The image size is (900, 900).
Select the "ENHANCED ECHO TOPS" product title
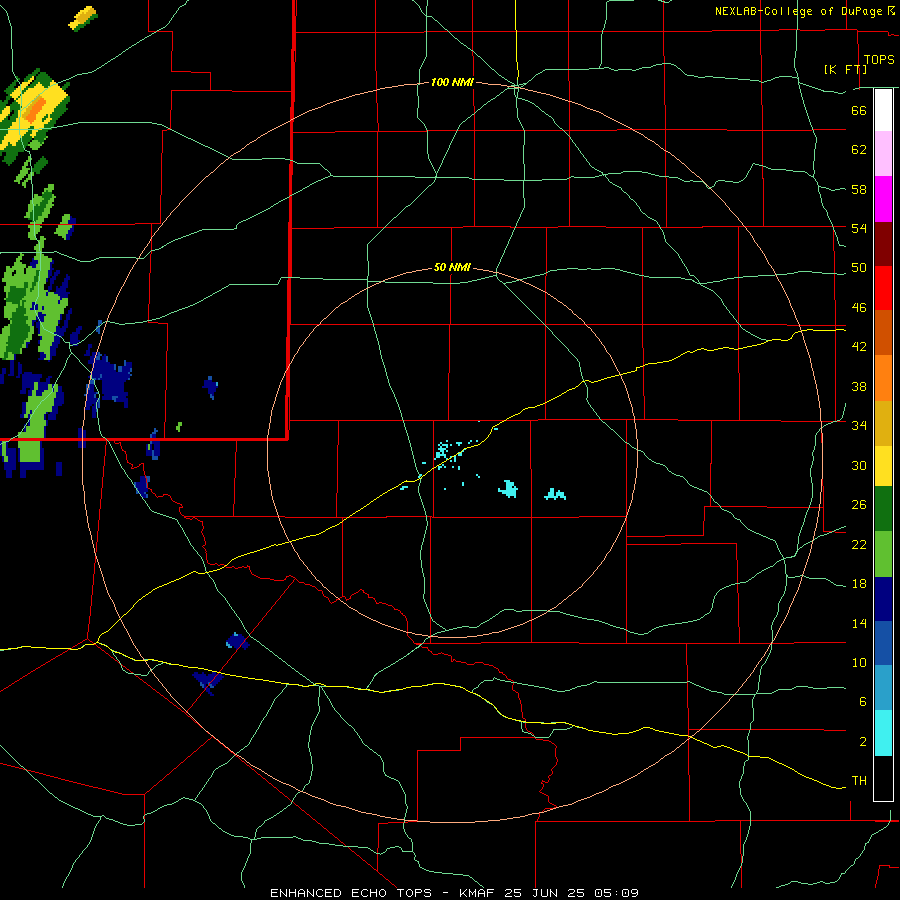click(x=351, y=893)
